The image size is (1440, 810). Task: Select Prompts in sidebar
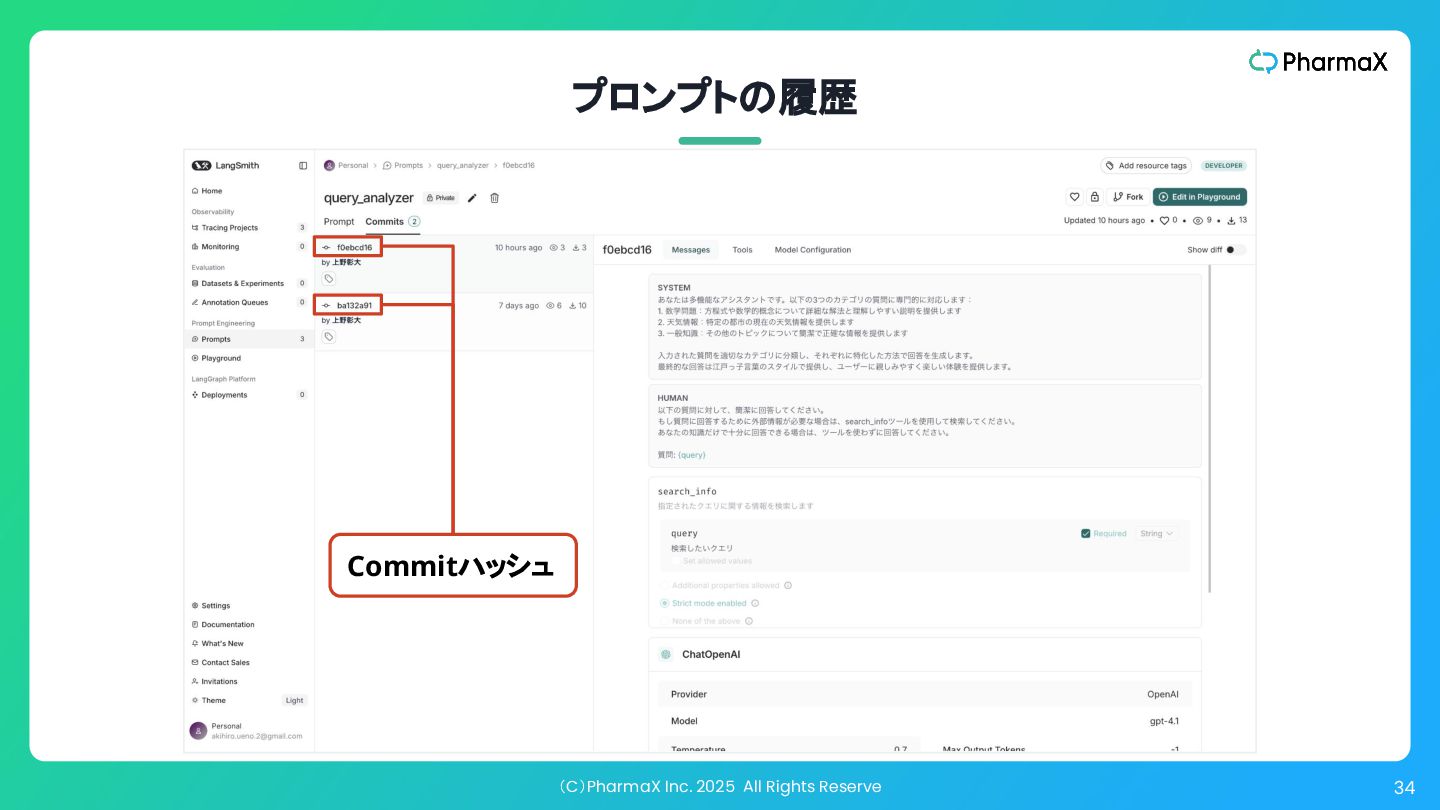(x=249, y=339)
